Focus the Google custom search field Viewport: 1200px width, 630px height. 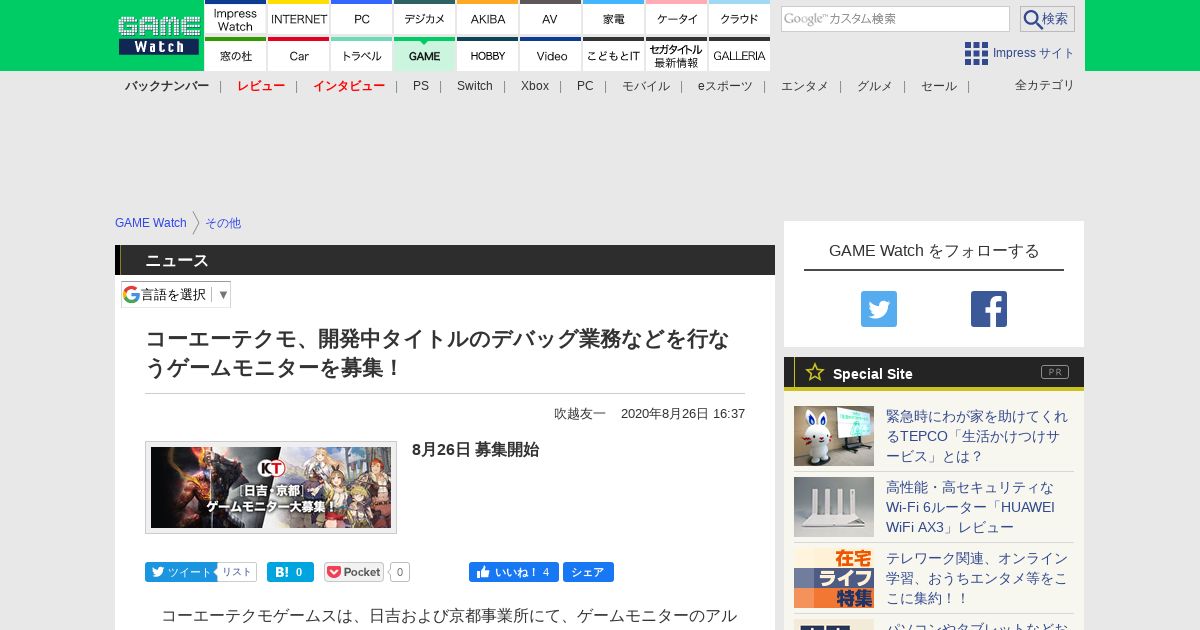point(895,19)
